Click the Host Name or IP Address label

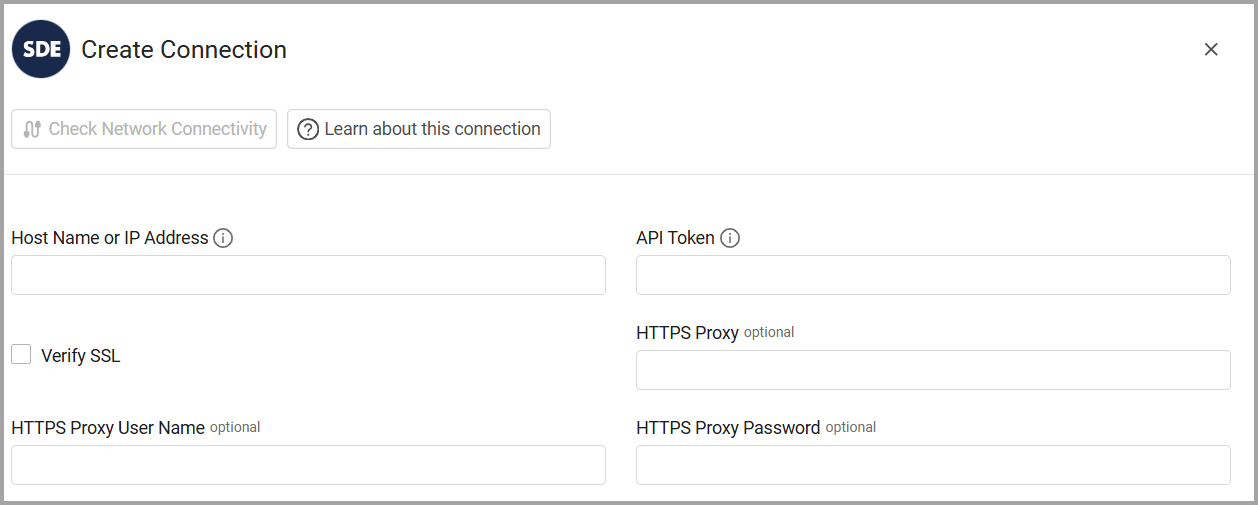(110, 238)
